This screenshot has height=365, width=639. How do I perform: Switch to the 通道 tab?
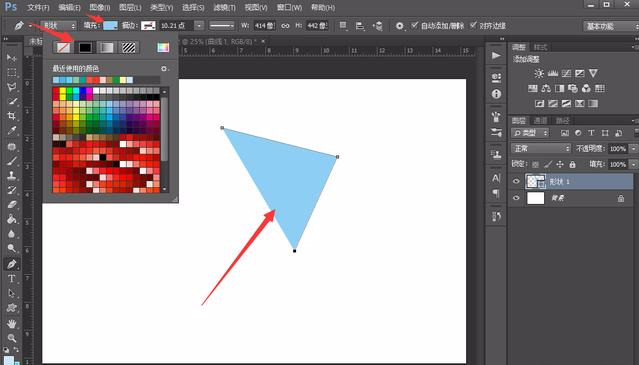(x=540, y=121)
